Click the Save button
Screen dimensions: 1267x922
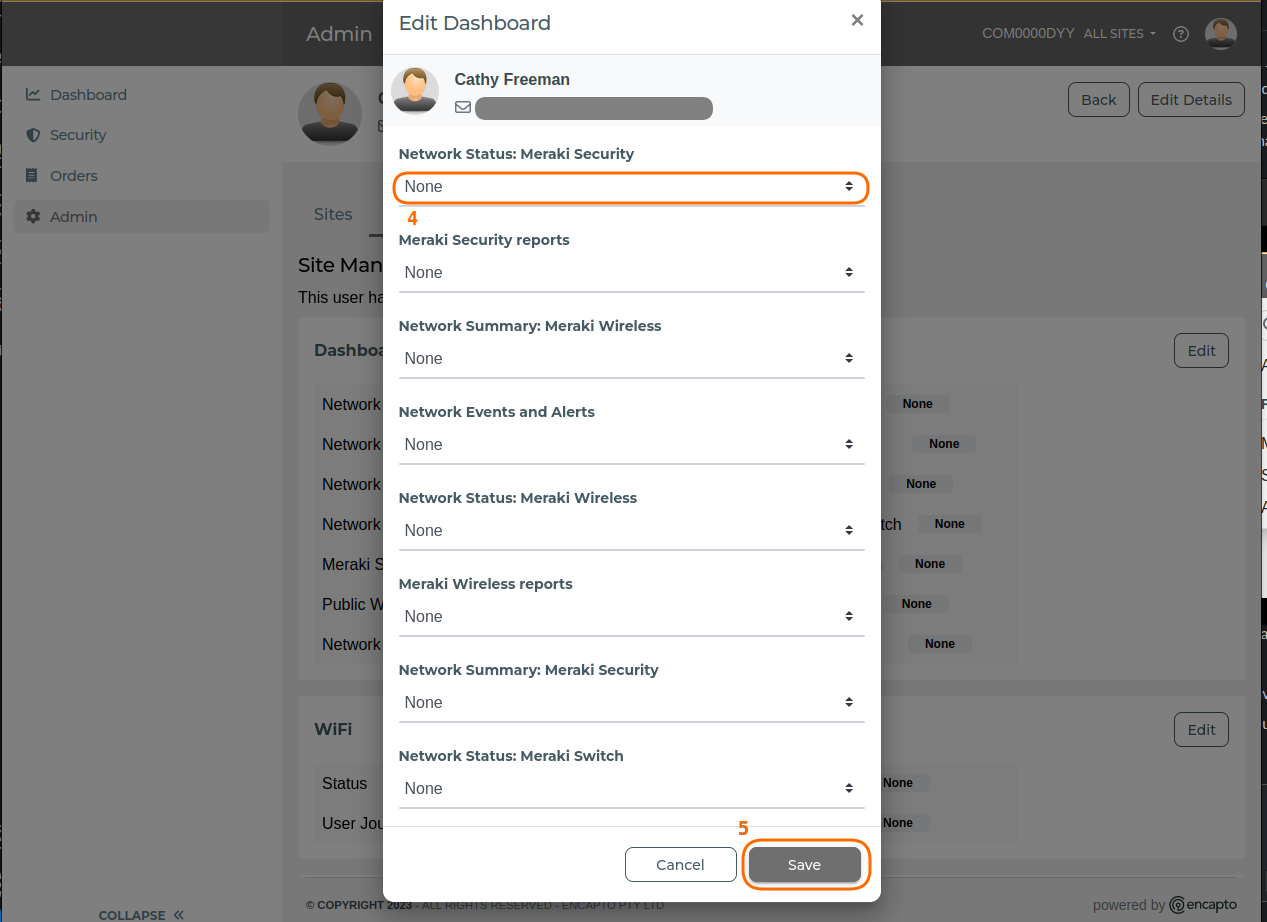[x=804, y=865]
